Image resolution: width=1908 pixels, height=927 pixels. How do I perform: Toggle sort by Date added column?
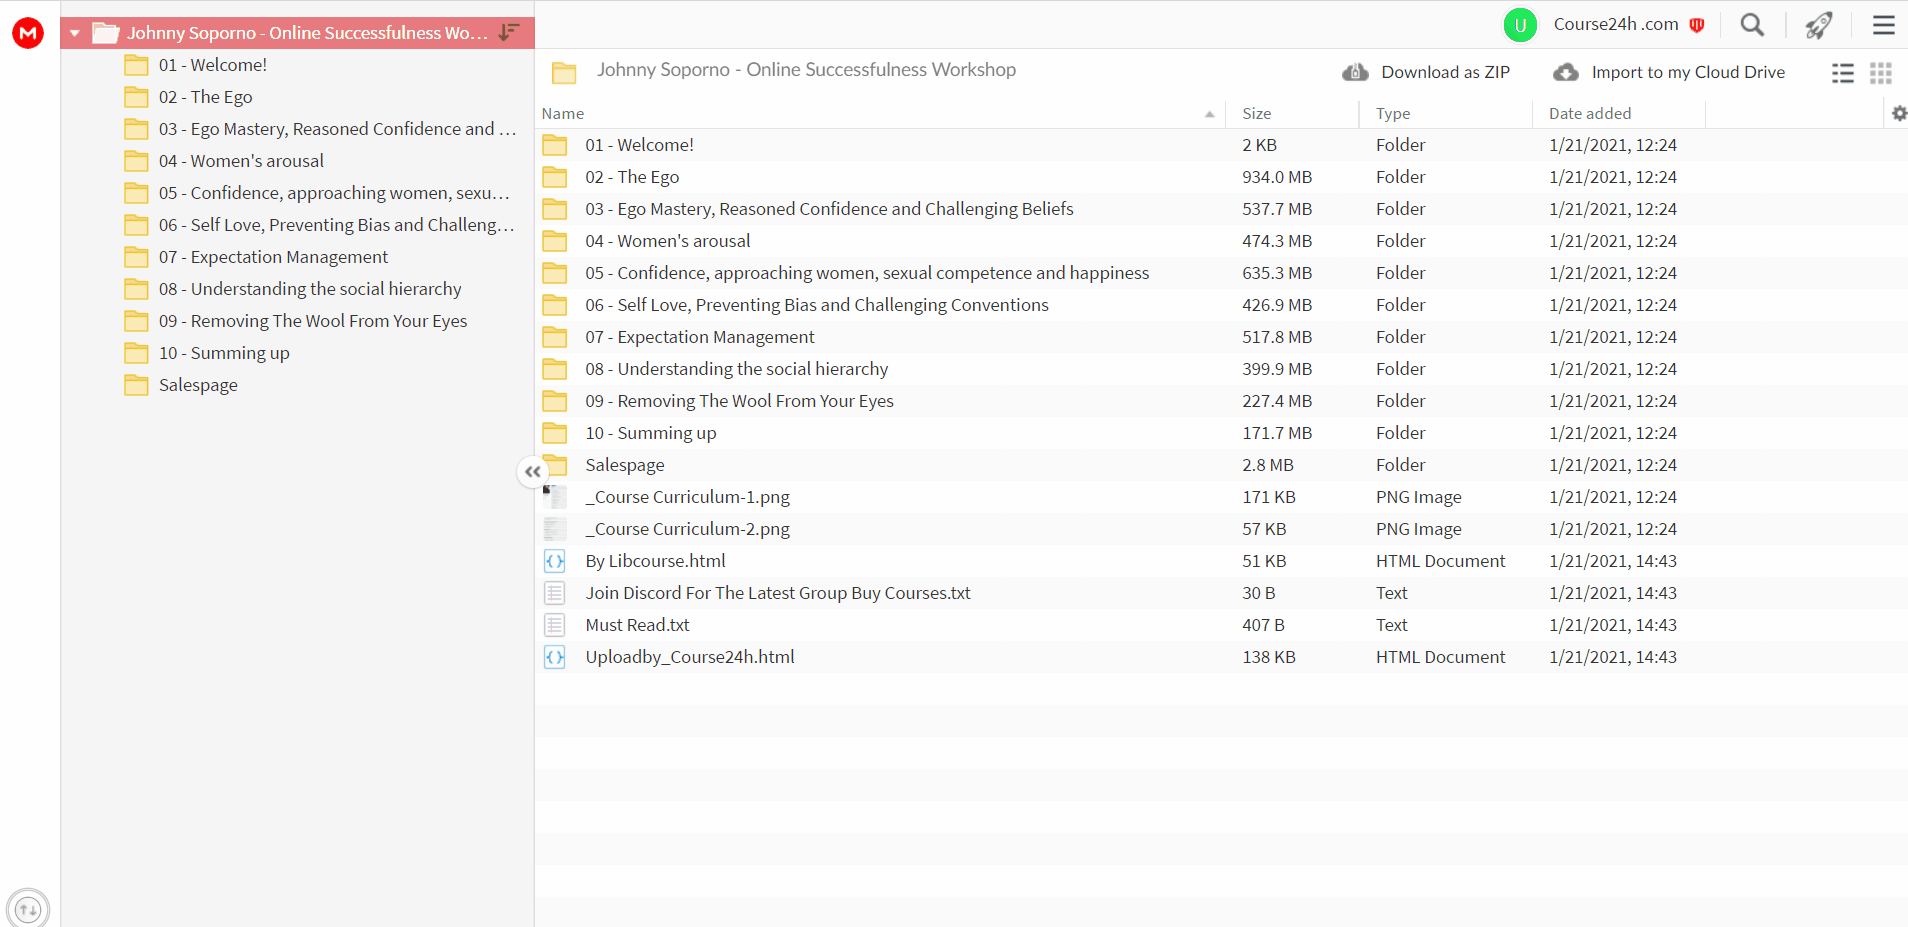1590,114
